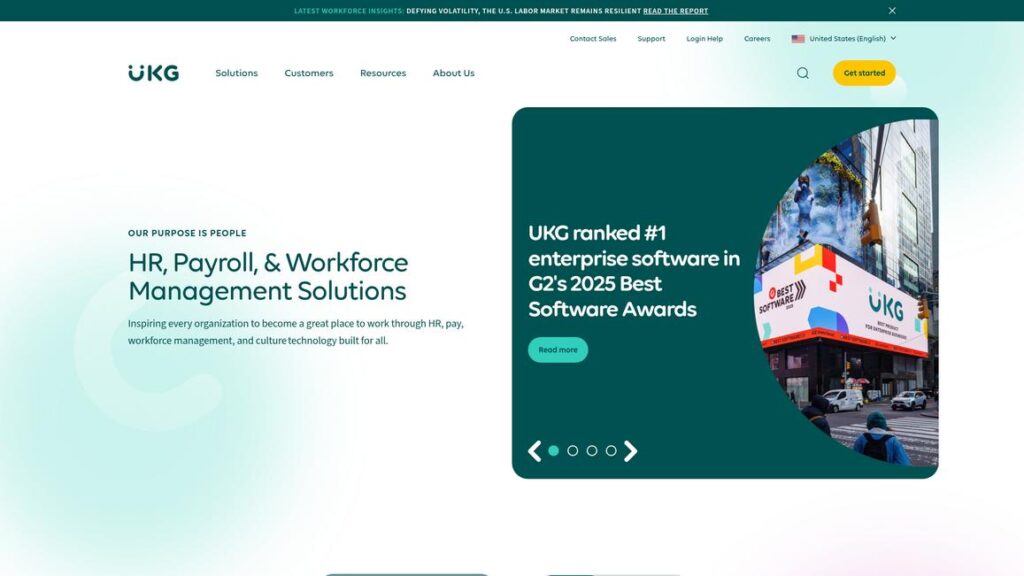Dismiss the announcement banner with the X

892,10
